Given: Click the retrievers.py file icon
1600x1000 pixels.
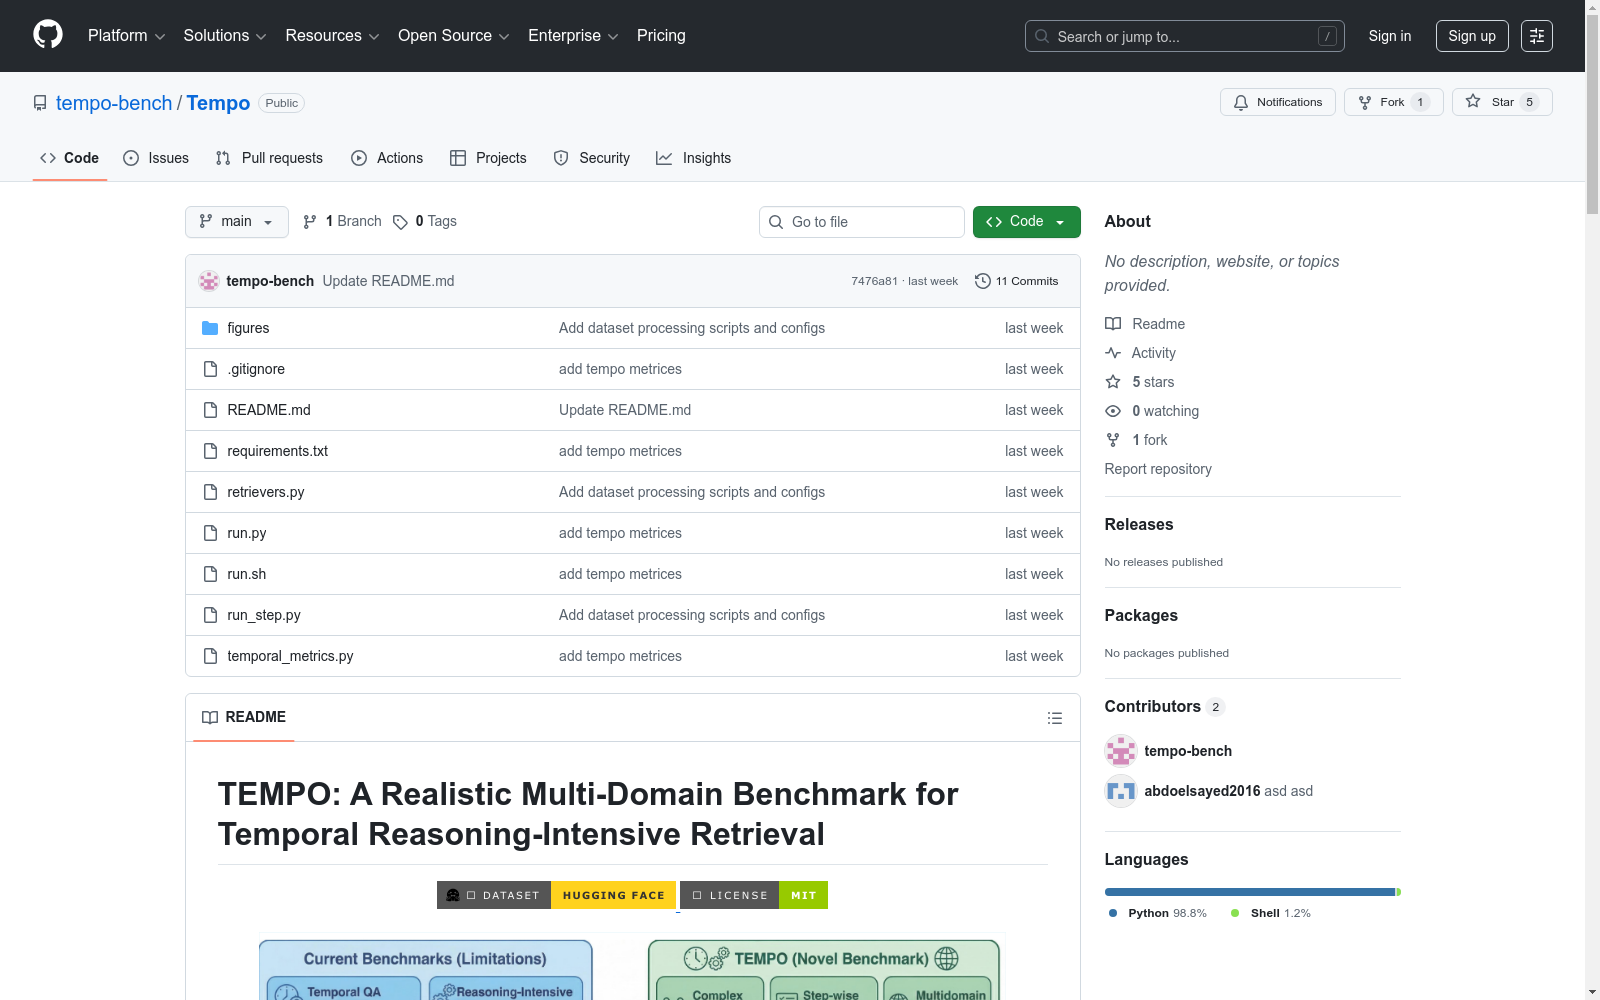Looking at the screenshot, I should click(x=210, y=492).
